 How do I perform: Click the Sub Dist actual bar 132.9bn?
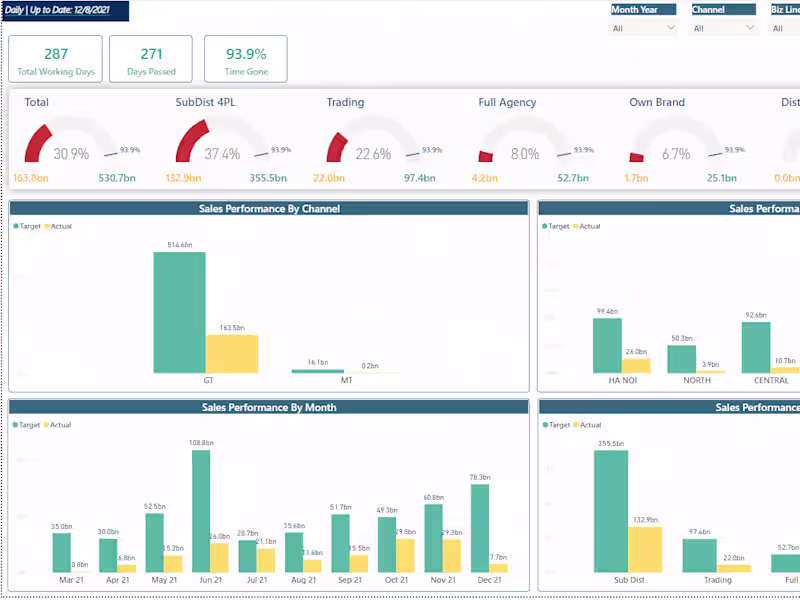pos(645,549)
